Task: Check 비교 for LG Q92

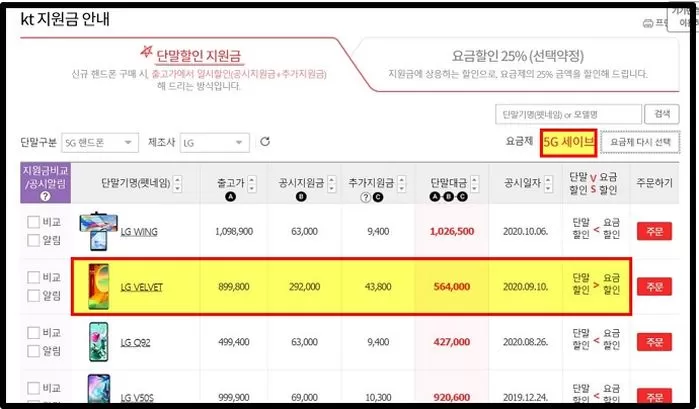Action: [33, 332]
